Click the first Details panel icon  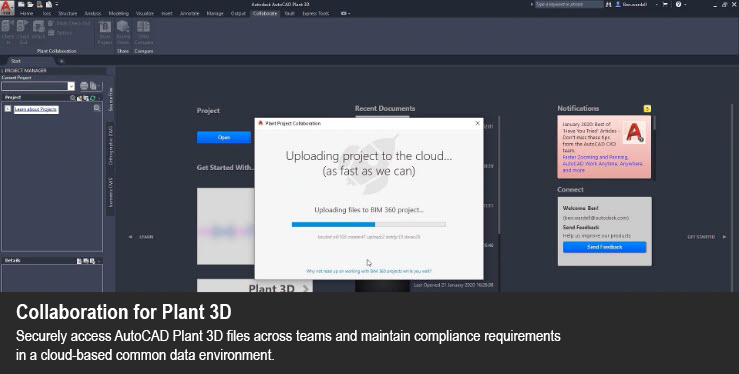[80, 261]
